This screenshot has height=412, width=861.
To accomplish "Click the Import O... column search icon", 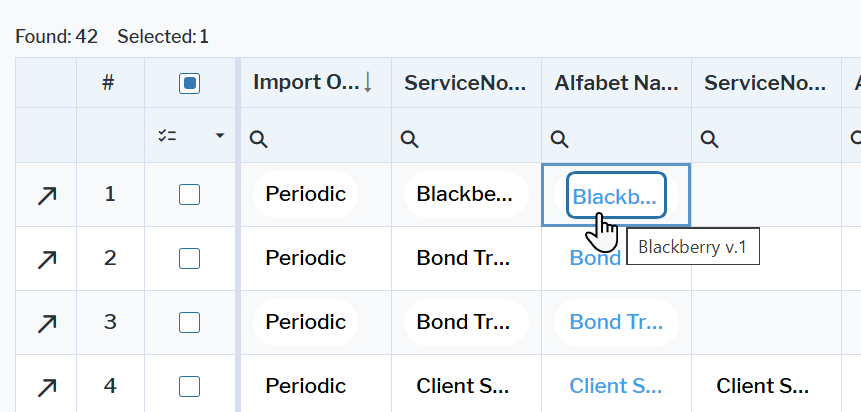I will click(258, 139).
